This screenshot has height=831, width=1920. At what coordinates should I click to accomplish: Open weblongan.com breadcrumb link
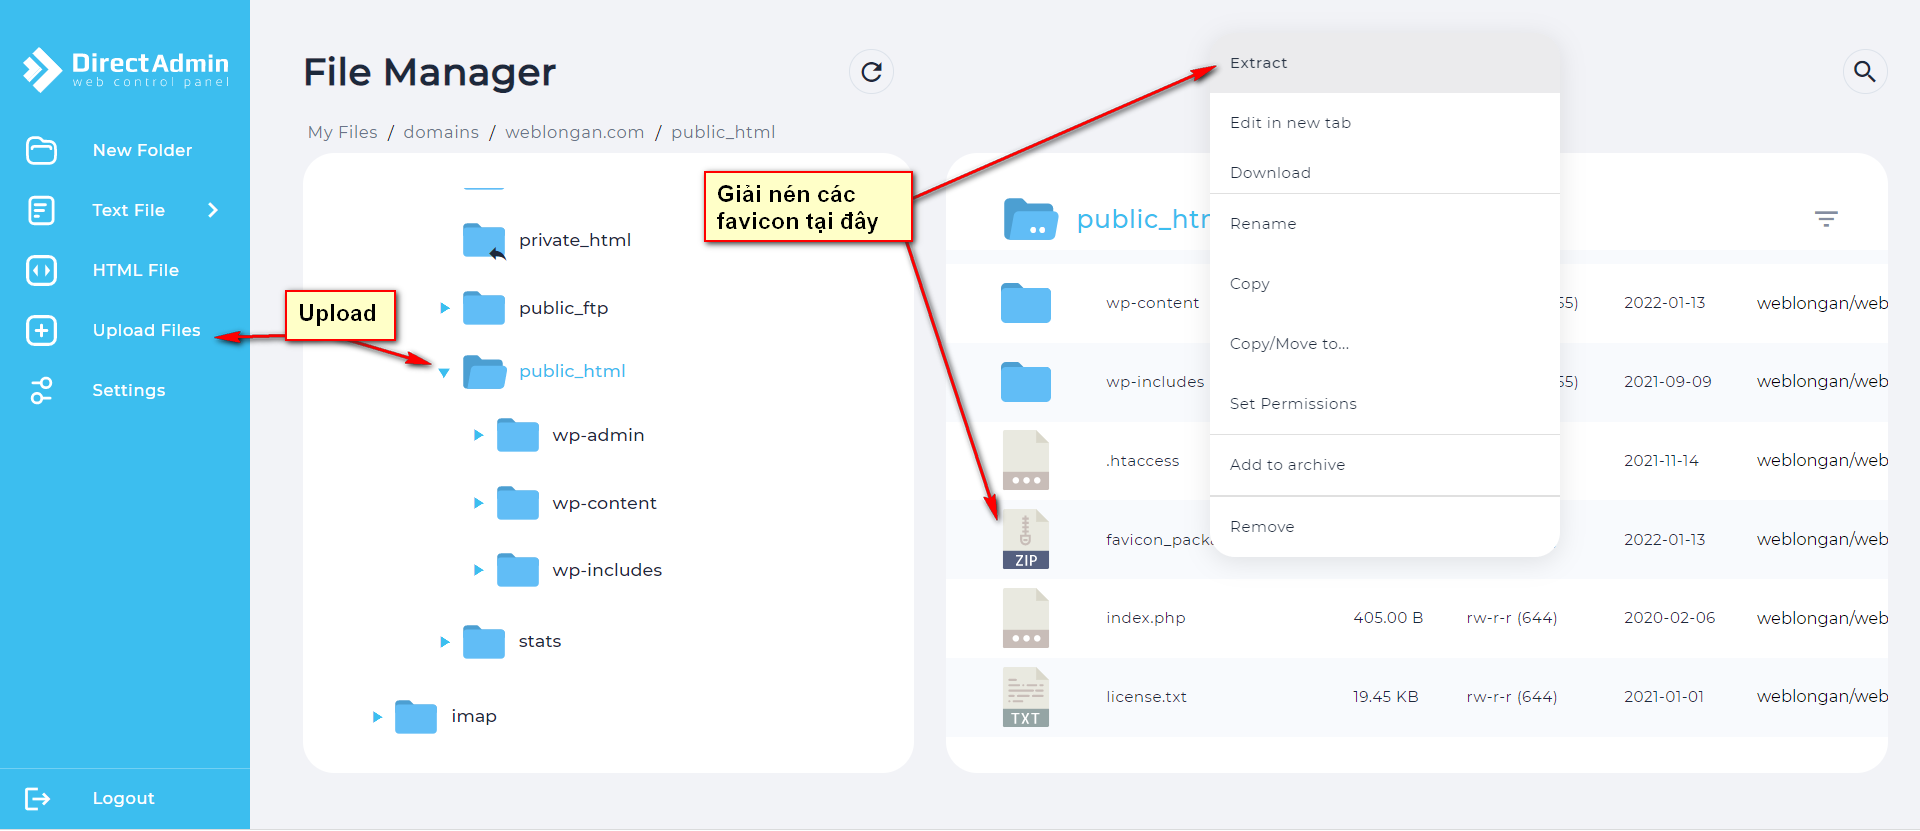(575, 132)
